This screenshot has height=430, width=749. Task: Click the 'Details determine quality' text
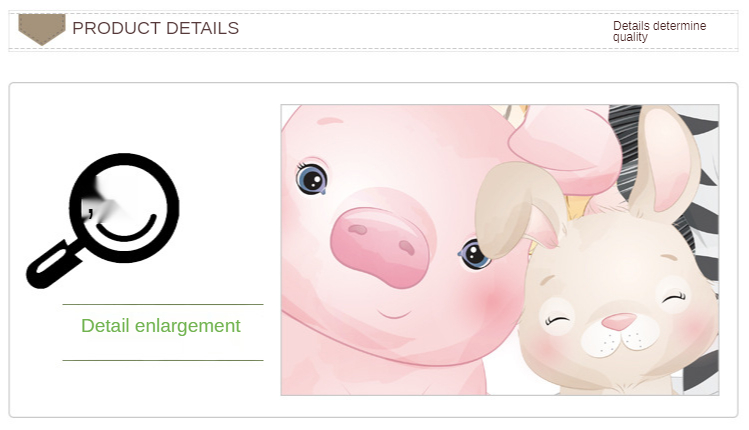click(659, 31)
